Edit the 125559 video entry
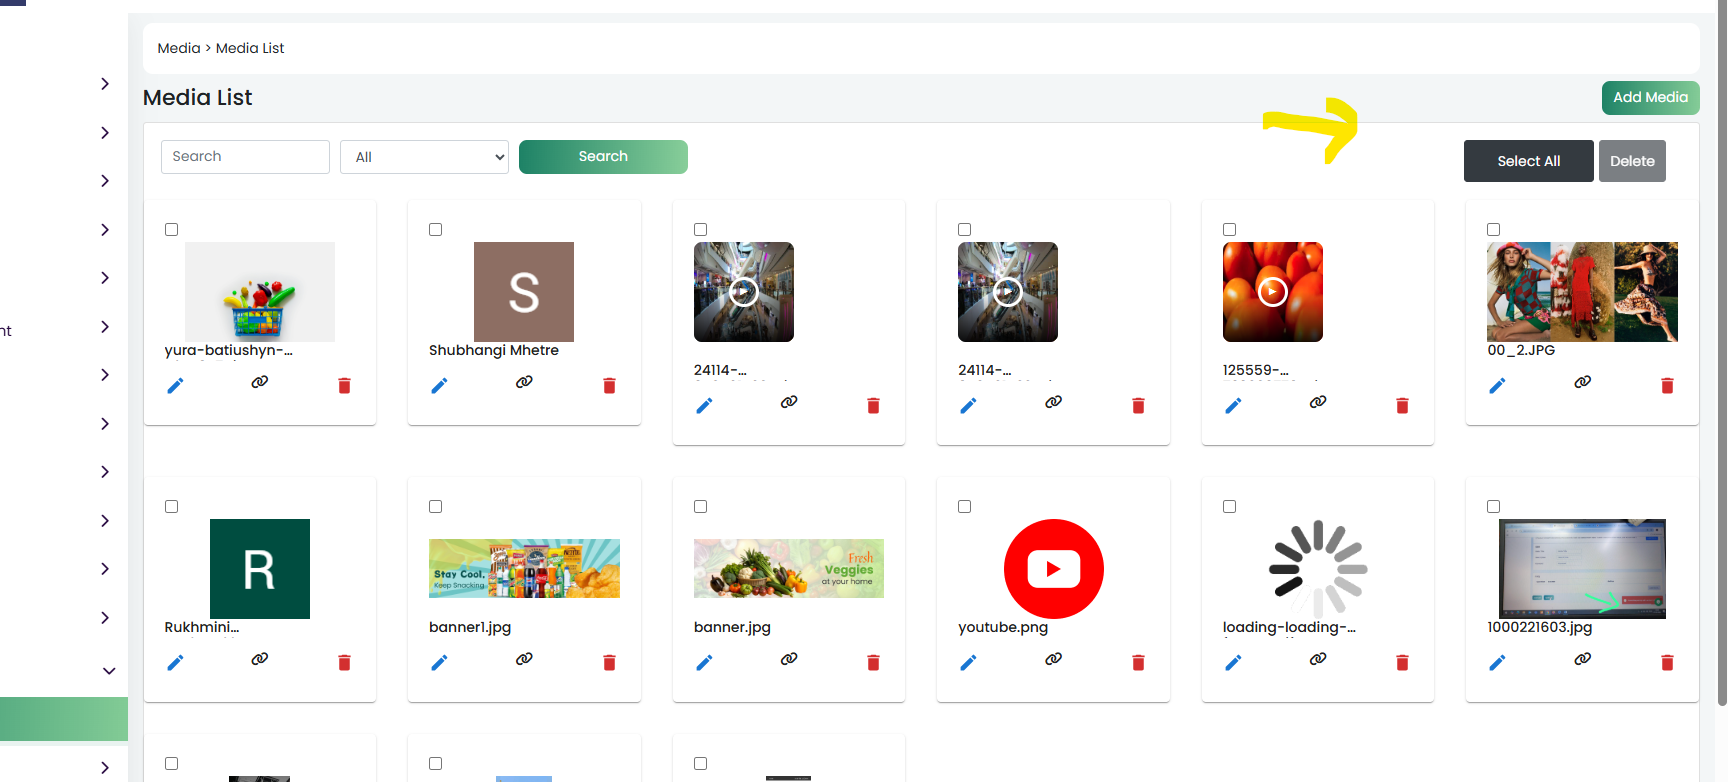 [x=1233, y=406]
